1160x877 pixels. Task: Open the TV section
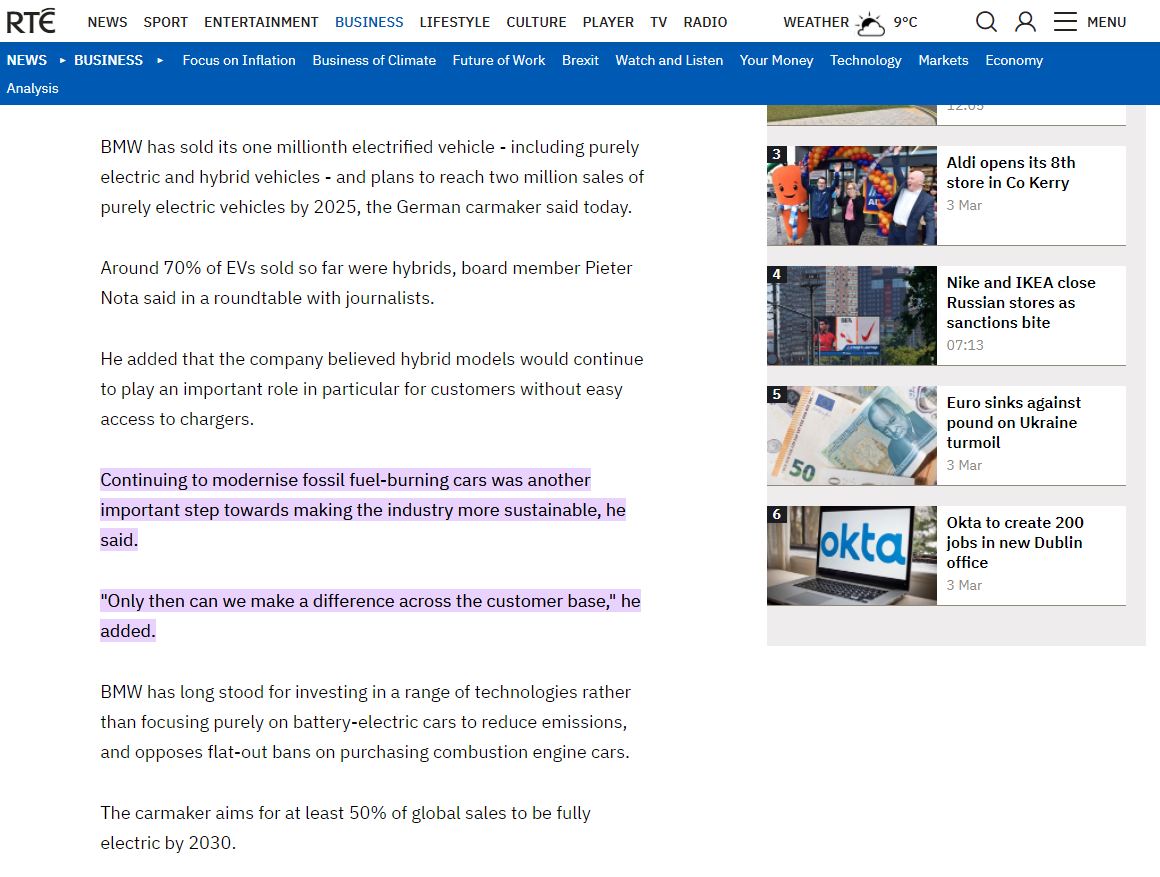[658, 22]
